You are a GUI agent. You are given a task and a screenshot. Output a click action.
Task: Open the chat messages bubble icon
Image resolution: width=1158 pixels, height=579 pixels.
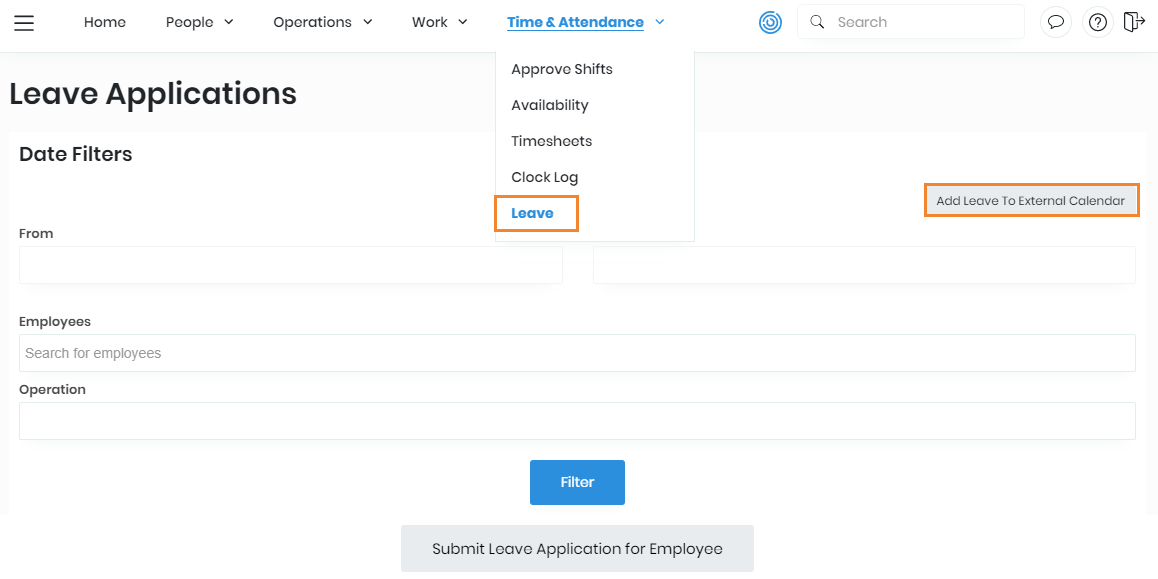pyautogui.click(x=1056, y=22)
